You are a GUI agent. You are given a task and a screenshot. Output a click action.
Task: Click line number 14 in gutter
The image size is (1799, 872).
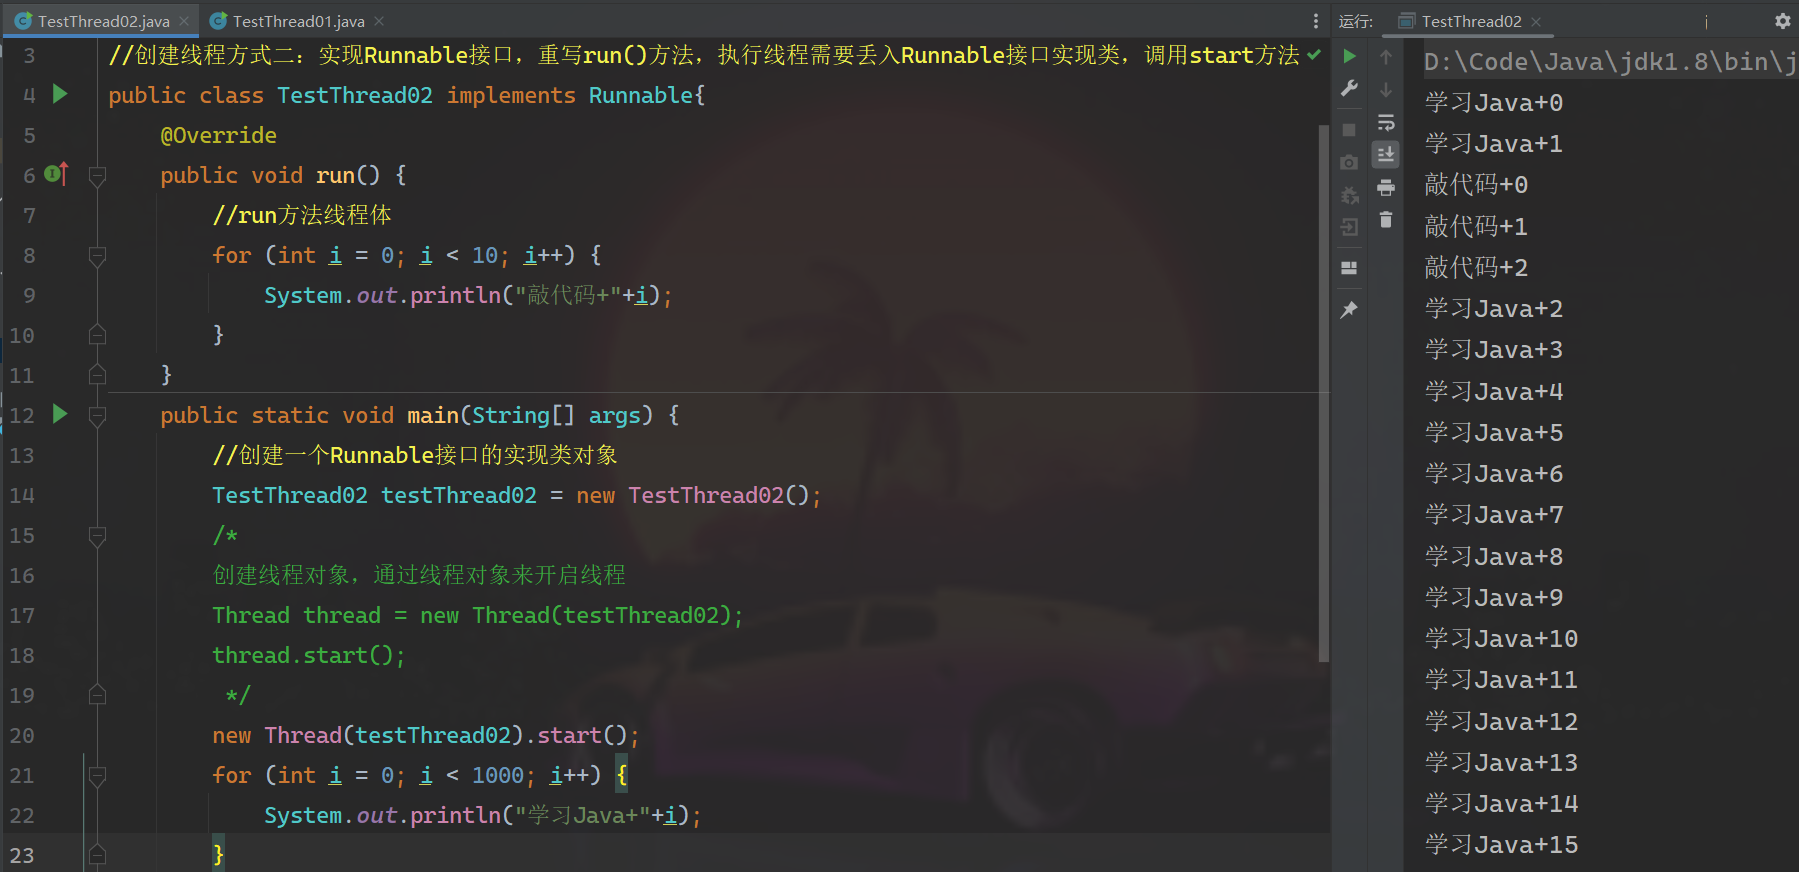point(22,495)
